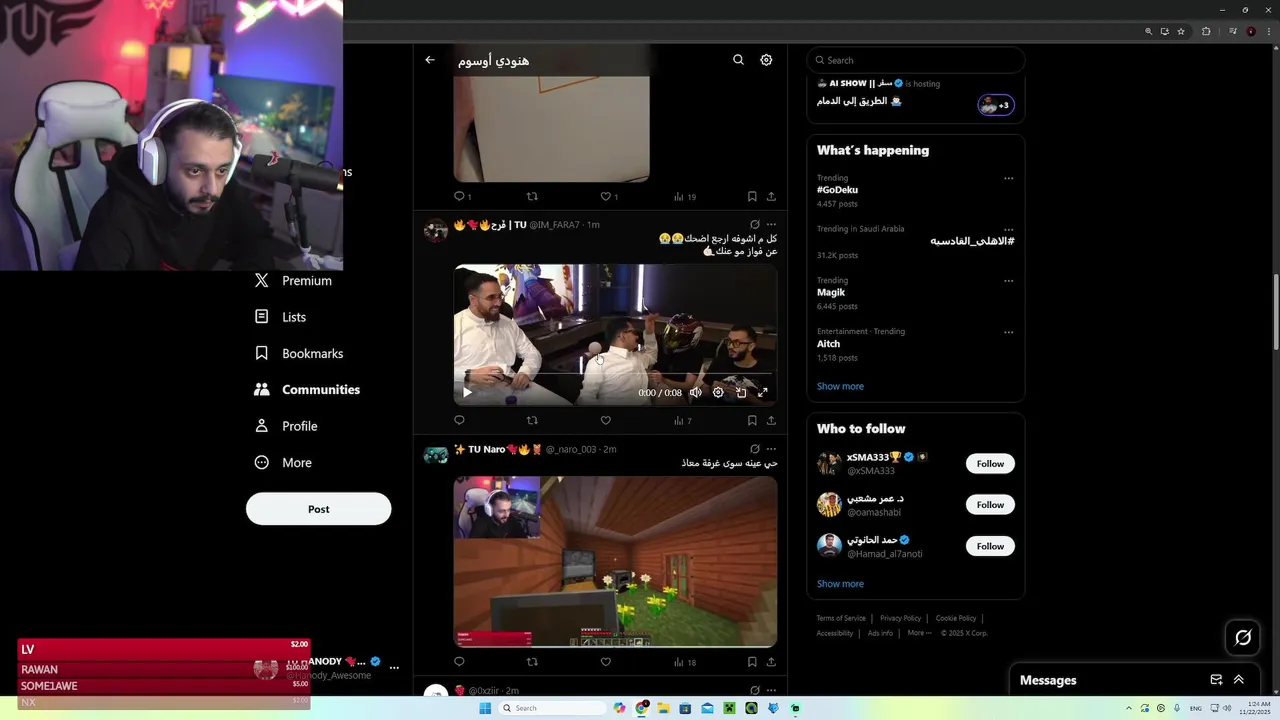The height and width of the screenshot is (720, 1280).
Task: View analytics showing 18 on @_naro_003 post
Action: (x=685, y=662)
